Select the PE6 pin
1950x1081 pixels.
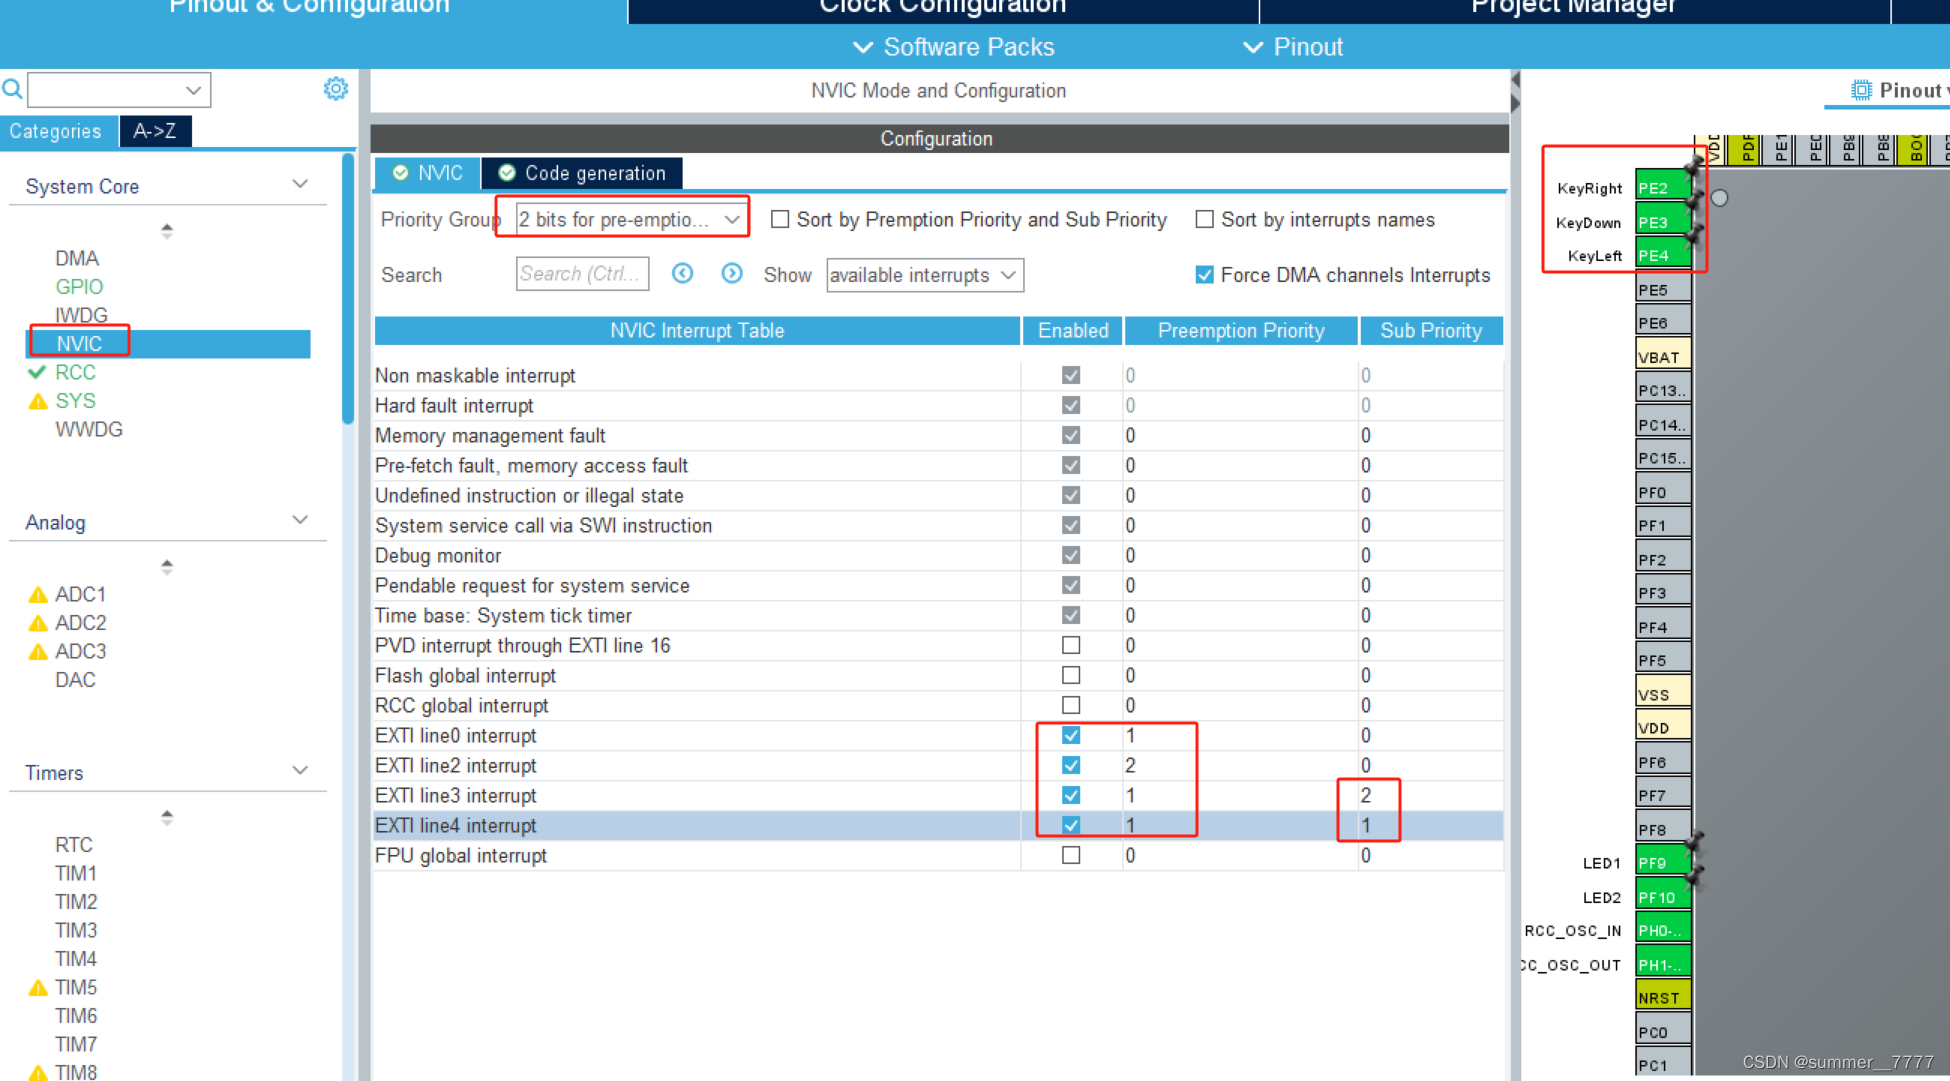click(x=1663, y=322)
